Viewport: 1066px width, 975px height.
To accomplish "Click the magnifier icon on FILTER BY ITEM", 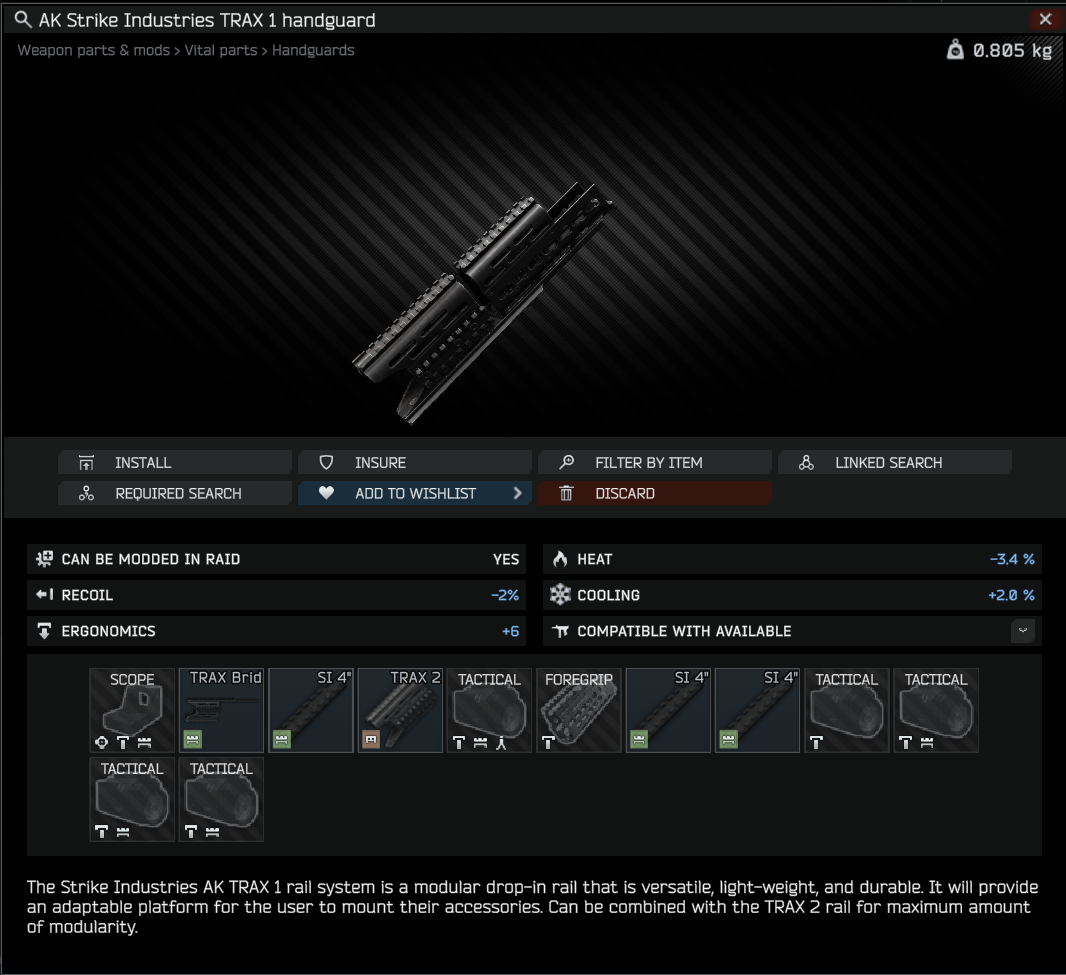I will point(566,462).
